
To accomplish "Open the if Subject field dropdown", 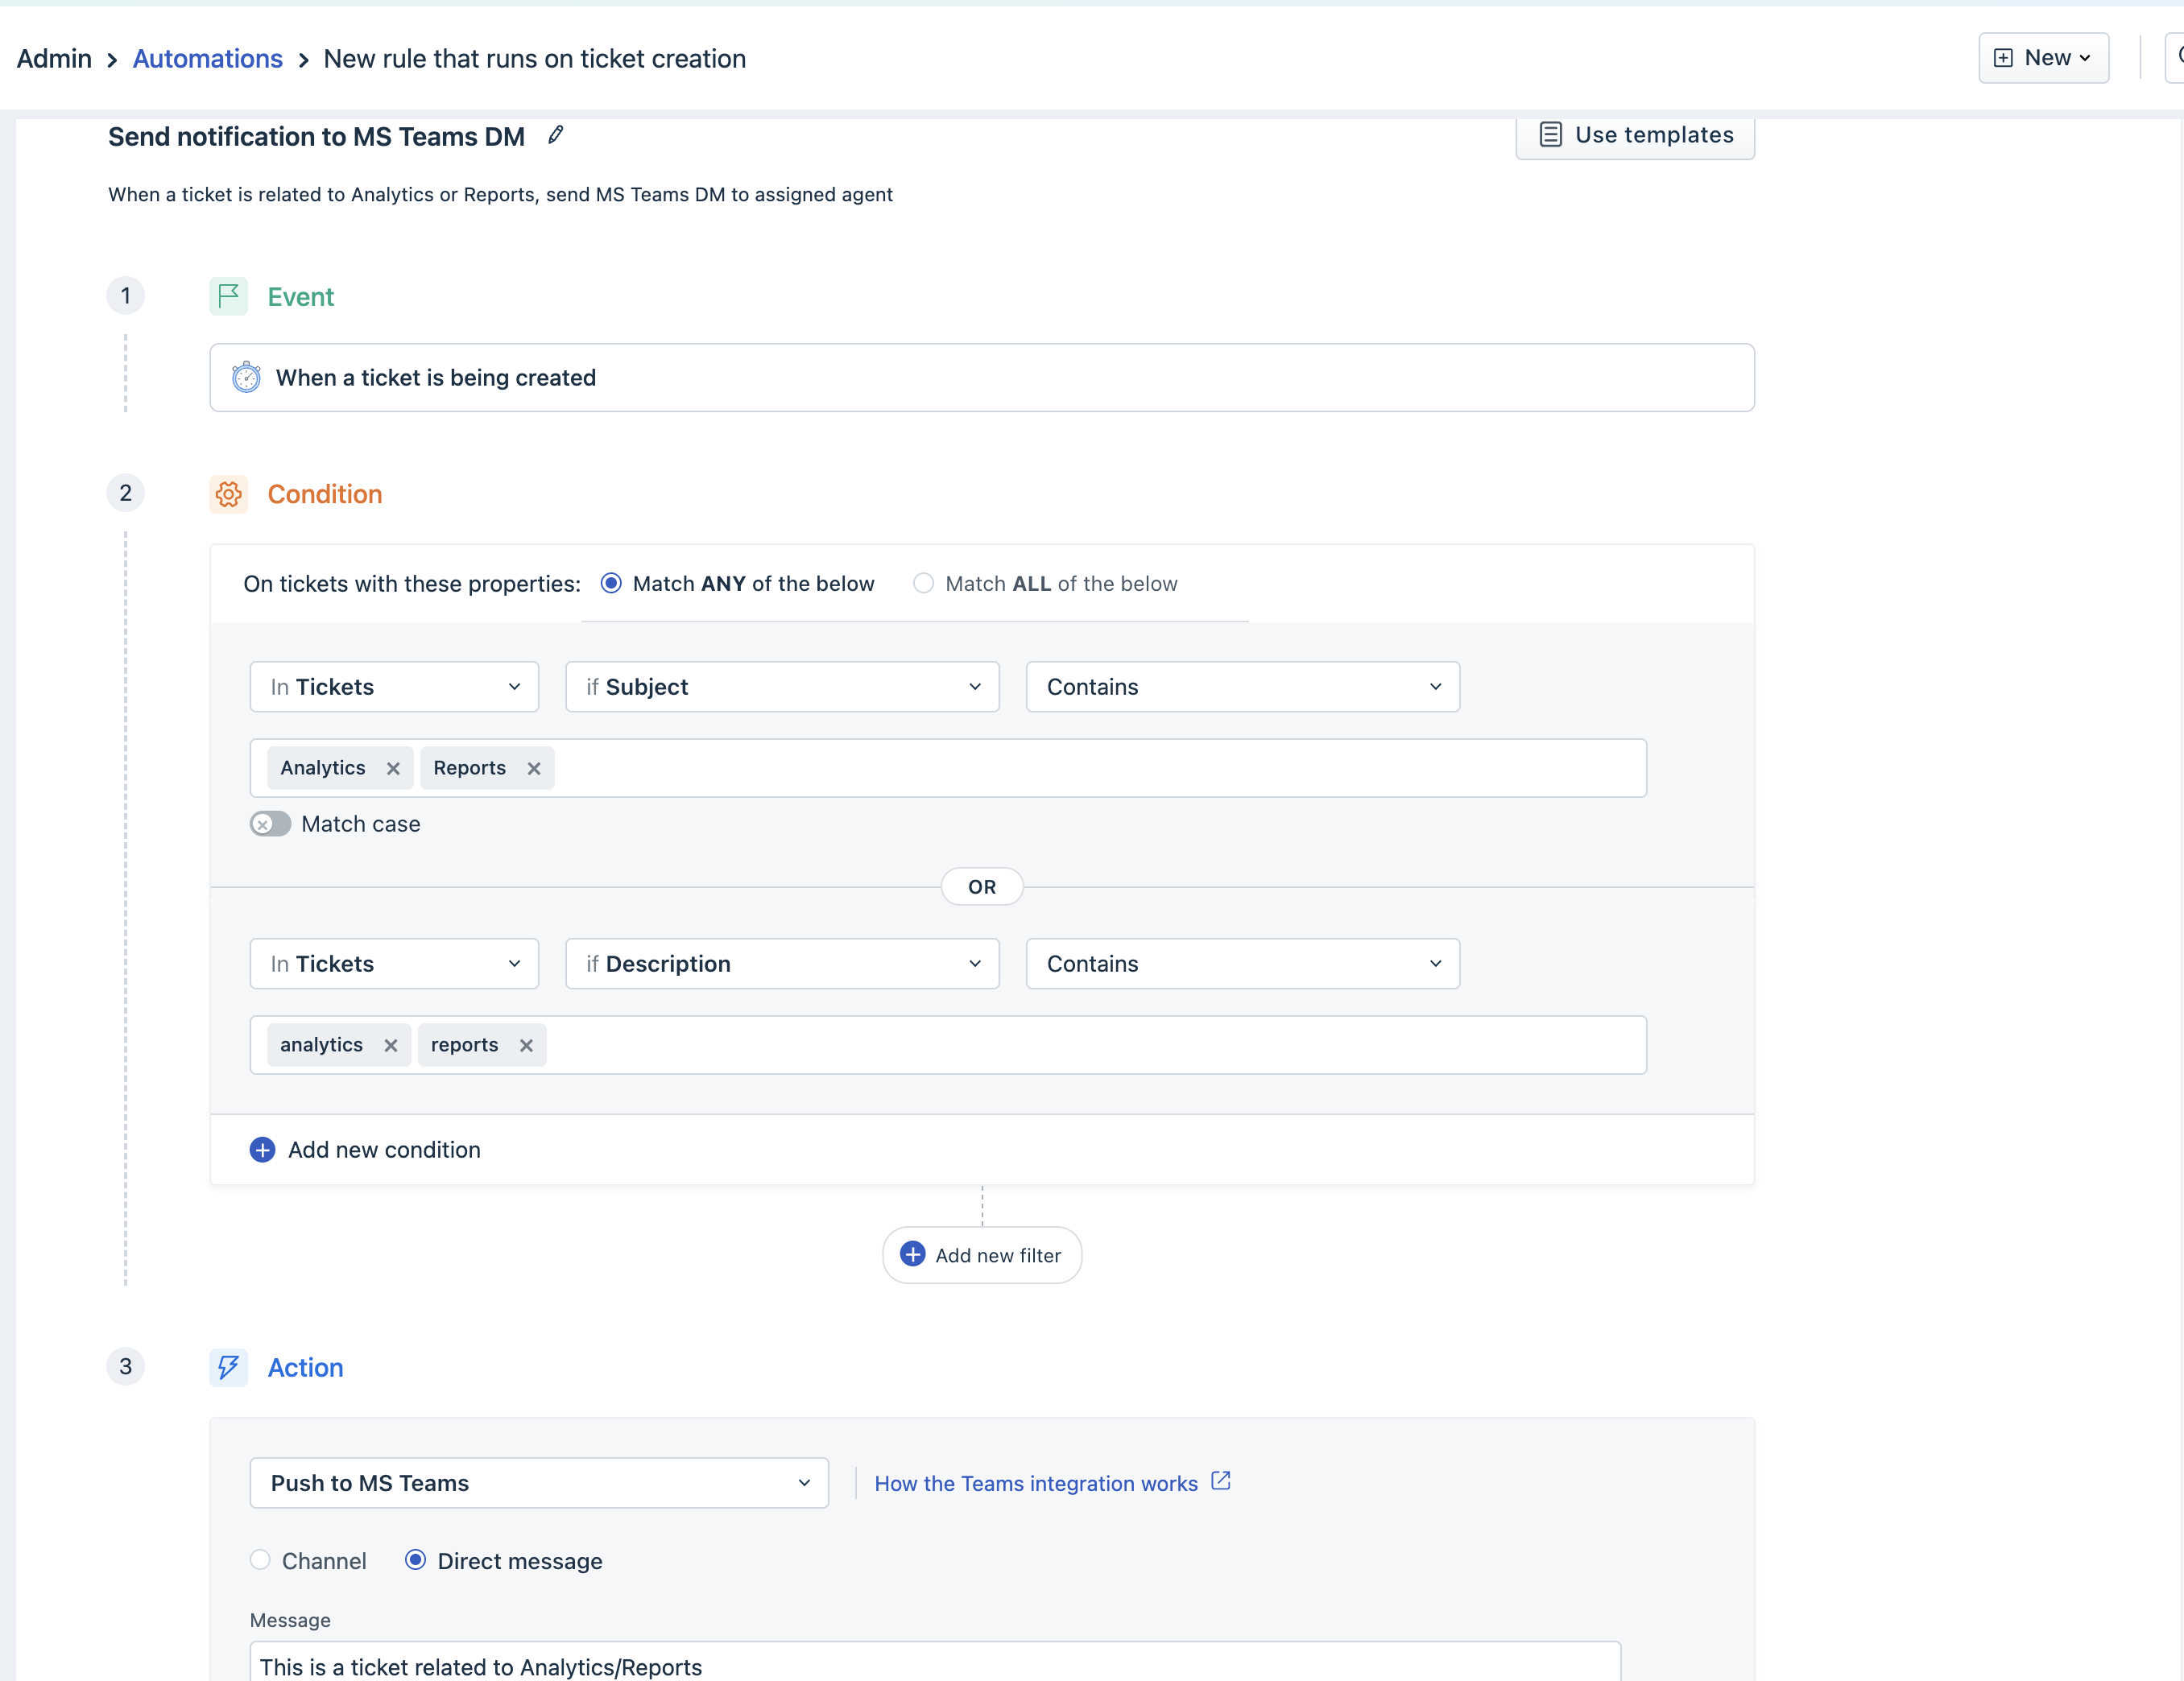I will 782,687.
